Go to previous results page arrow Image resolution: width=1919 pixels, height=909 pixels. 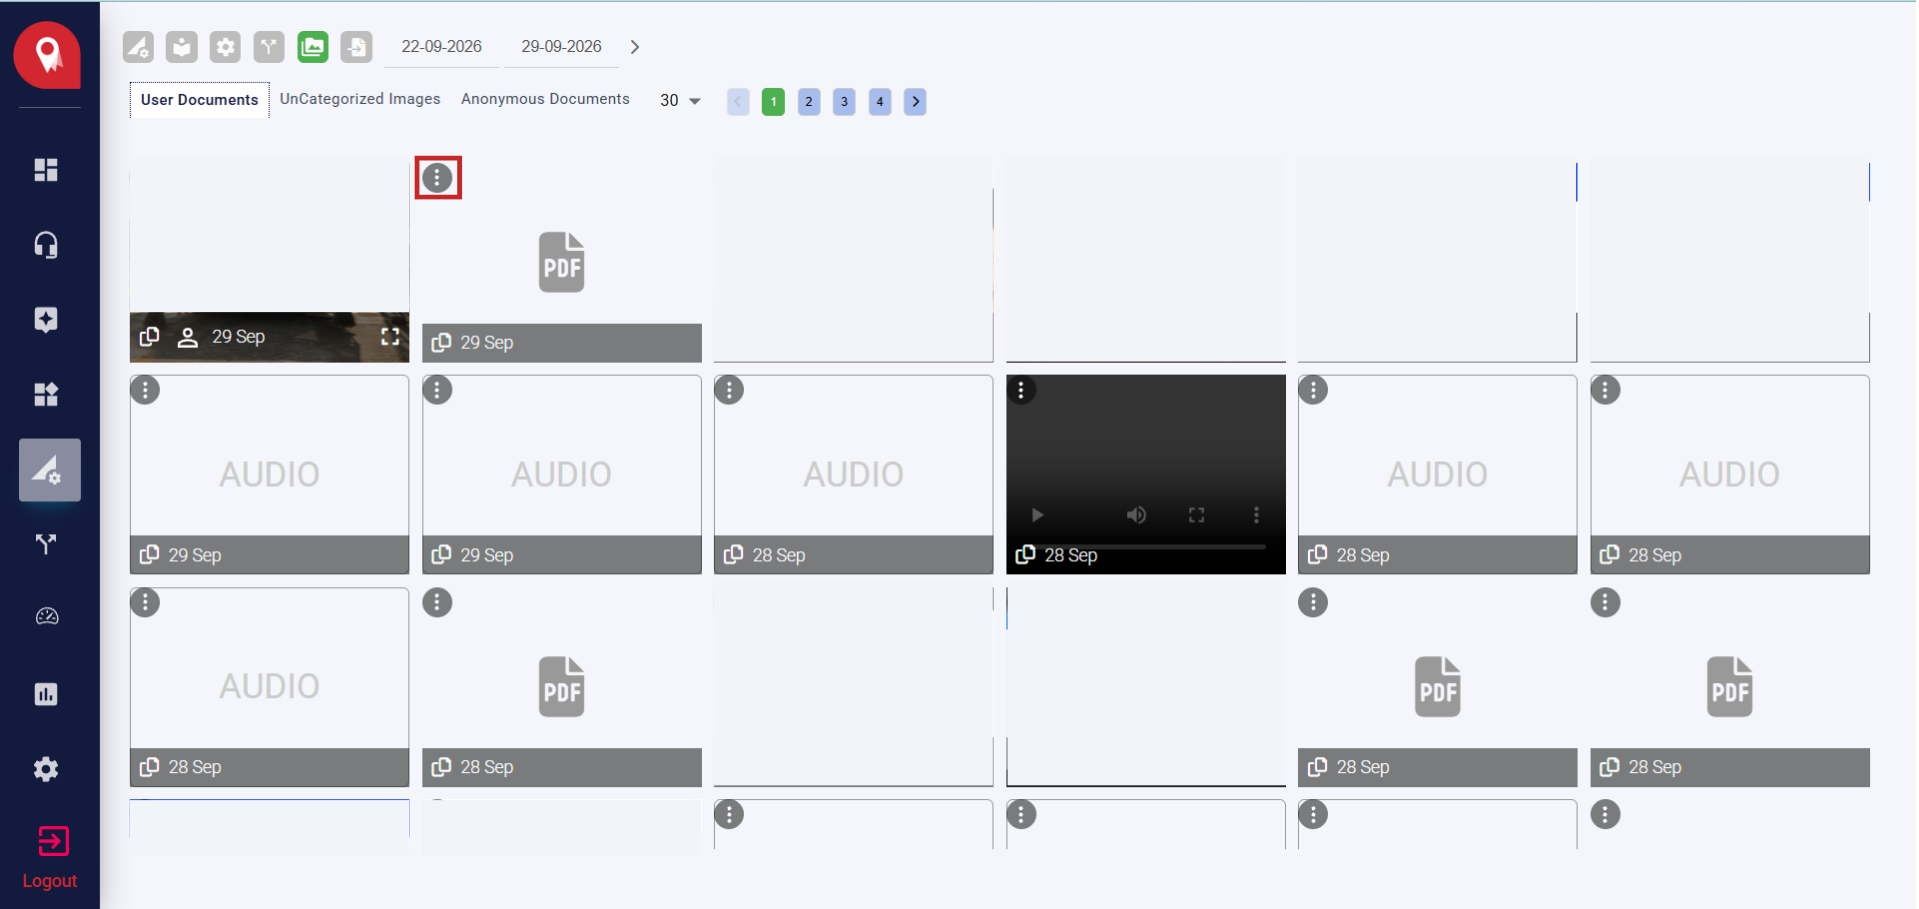[x=738, y=102]
